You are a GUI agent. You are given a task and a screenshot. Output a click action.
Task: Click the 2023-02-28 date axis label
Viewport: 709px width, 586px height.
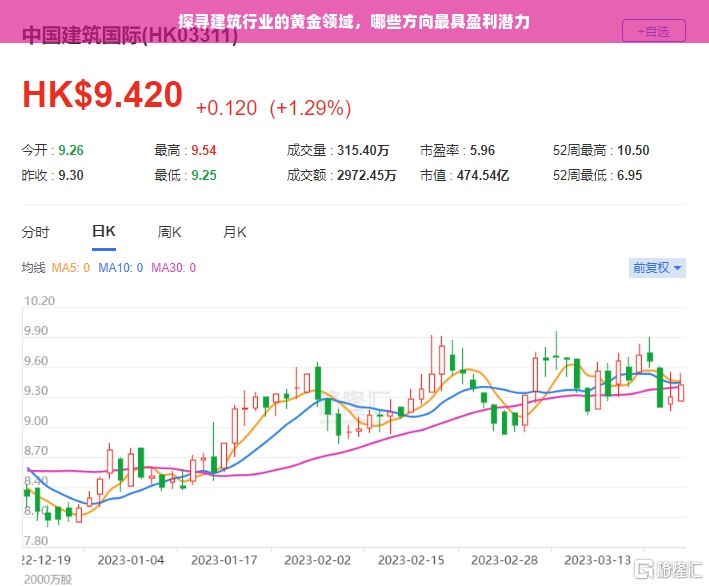pyautogui.click(x=505, y=560)
